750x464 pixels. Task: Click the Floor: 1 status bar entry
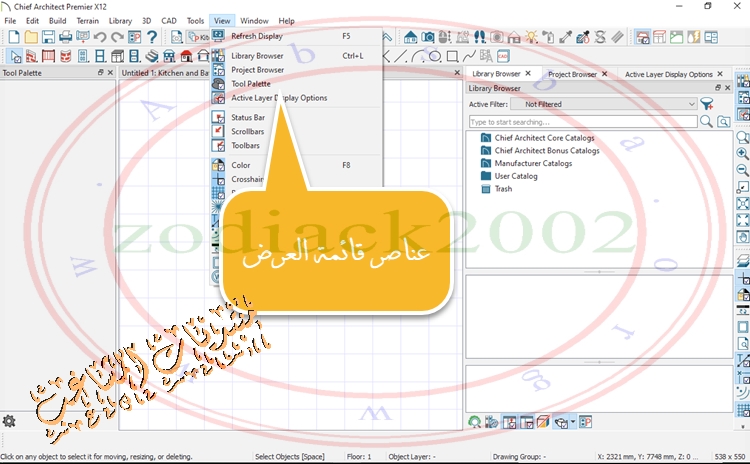[359, 456]
